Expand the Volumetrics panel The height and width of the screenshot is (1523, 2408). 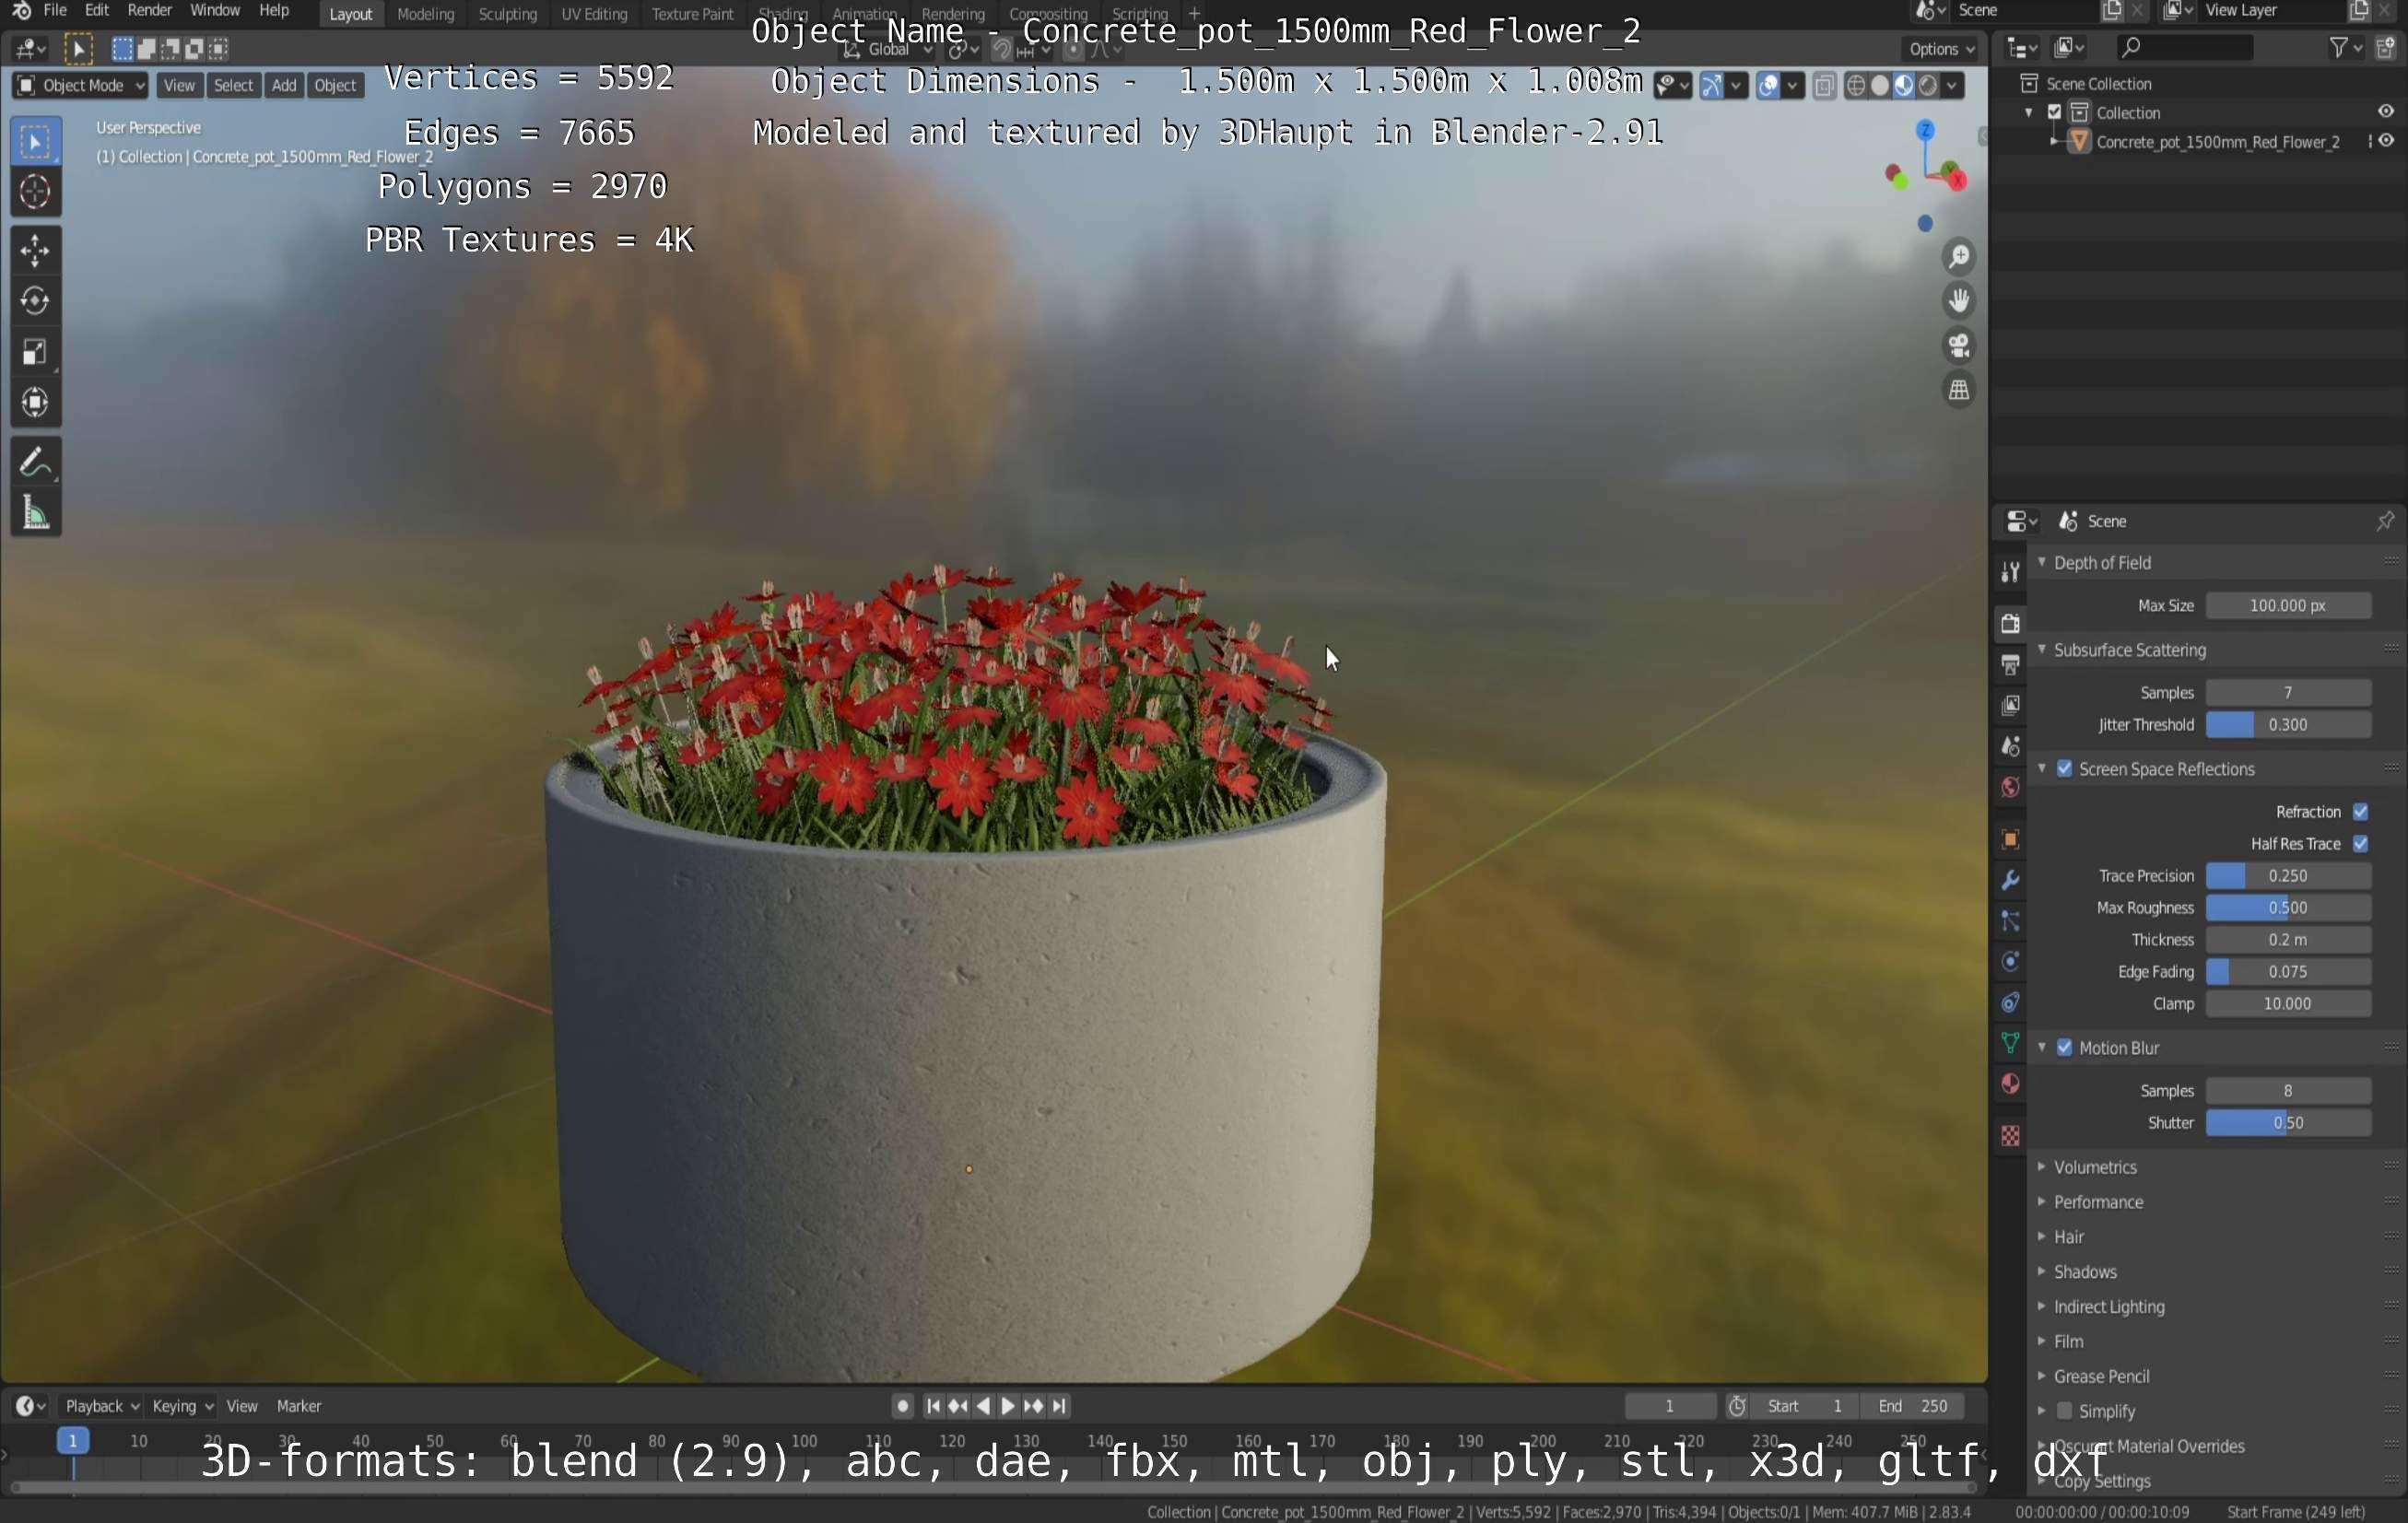point(2094,1167)
